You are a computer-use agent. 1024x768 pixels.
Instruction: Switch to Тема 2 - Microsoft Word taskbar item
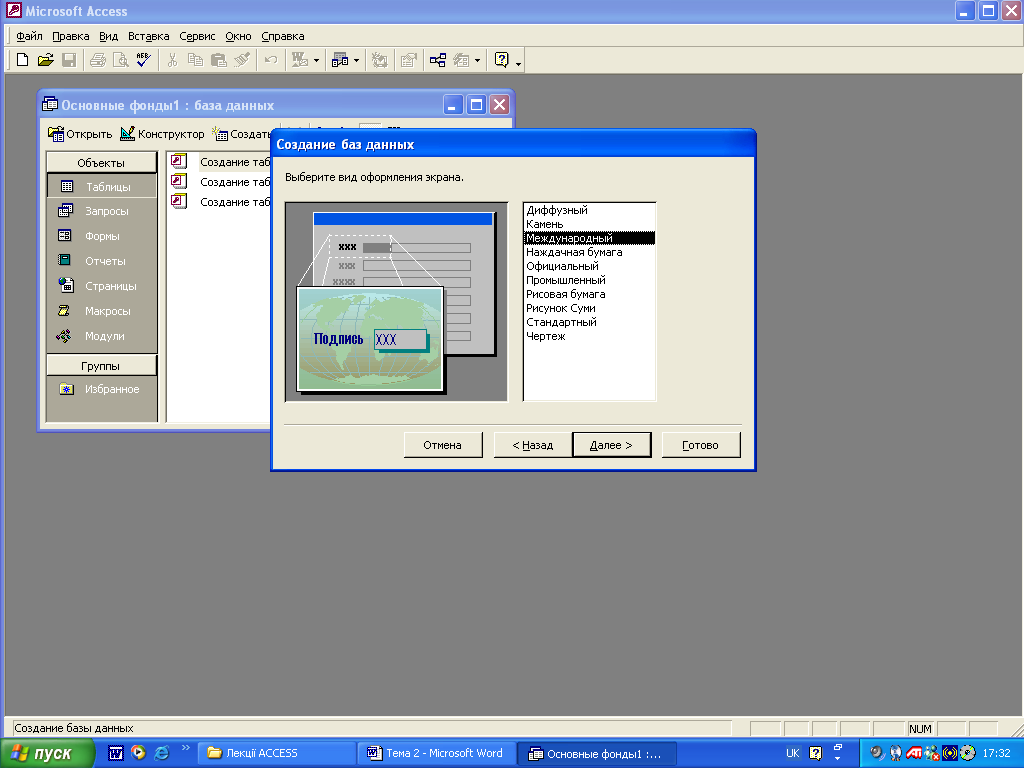[x=437, y=754]
